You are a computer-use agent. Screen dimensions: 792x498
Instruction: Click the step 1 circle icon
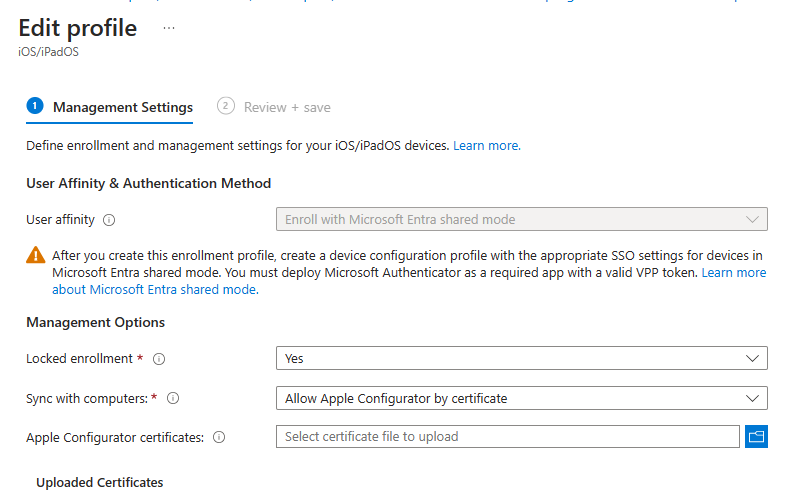click(x=35, y=106)
